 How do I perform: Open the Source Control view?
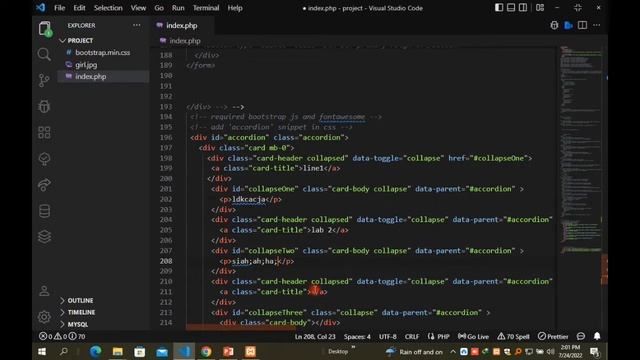coord(44,80)
